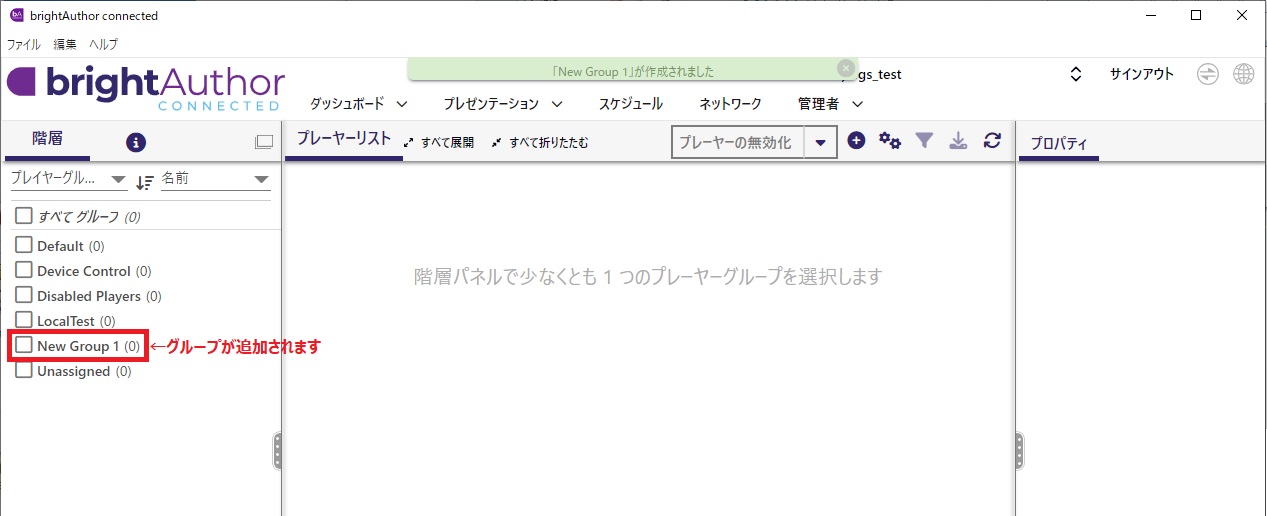Click the network transfer status icon
The image size is (1267, 516).
[x=1208, y=75]
